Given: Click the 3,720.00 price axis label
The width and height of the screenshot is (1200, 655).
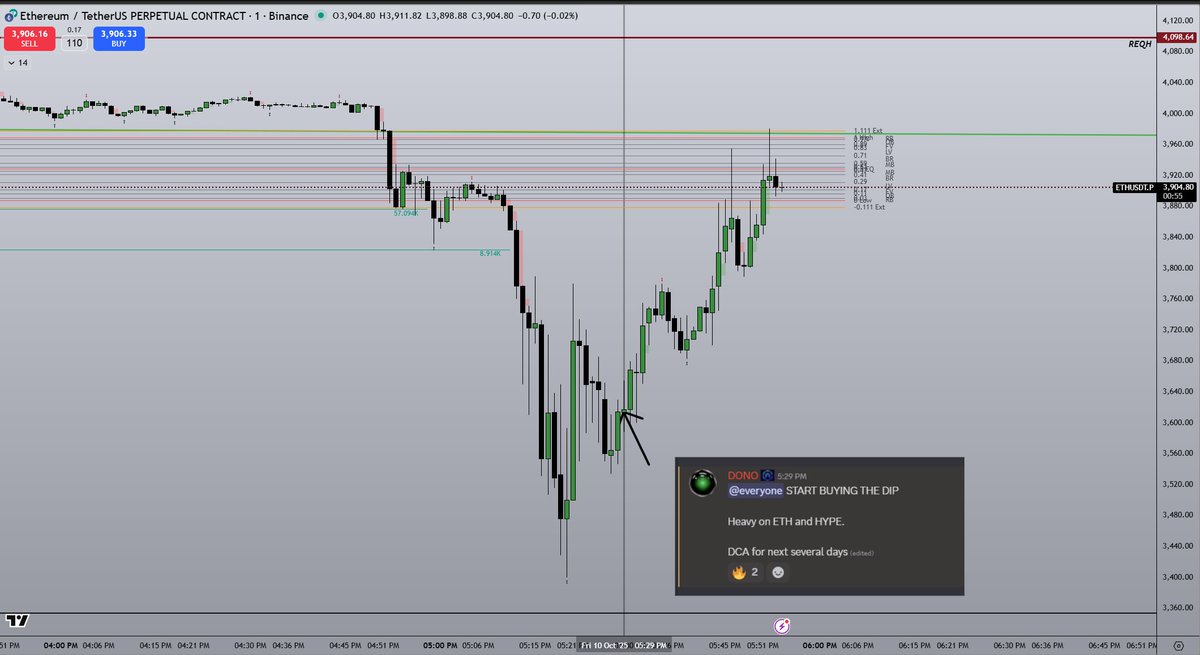Looking at the screenshot, I should tap(1176, 330).
